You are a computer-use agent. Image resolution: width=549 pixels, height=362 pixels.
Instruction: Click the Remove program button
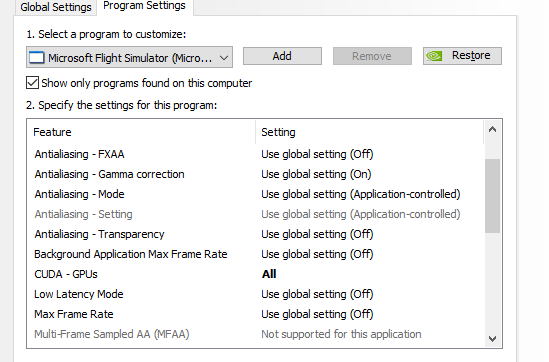(x=372, y=56)
